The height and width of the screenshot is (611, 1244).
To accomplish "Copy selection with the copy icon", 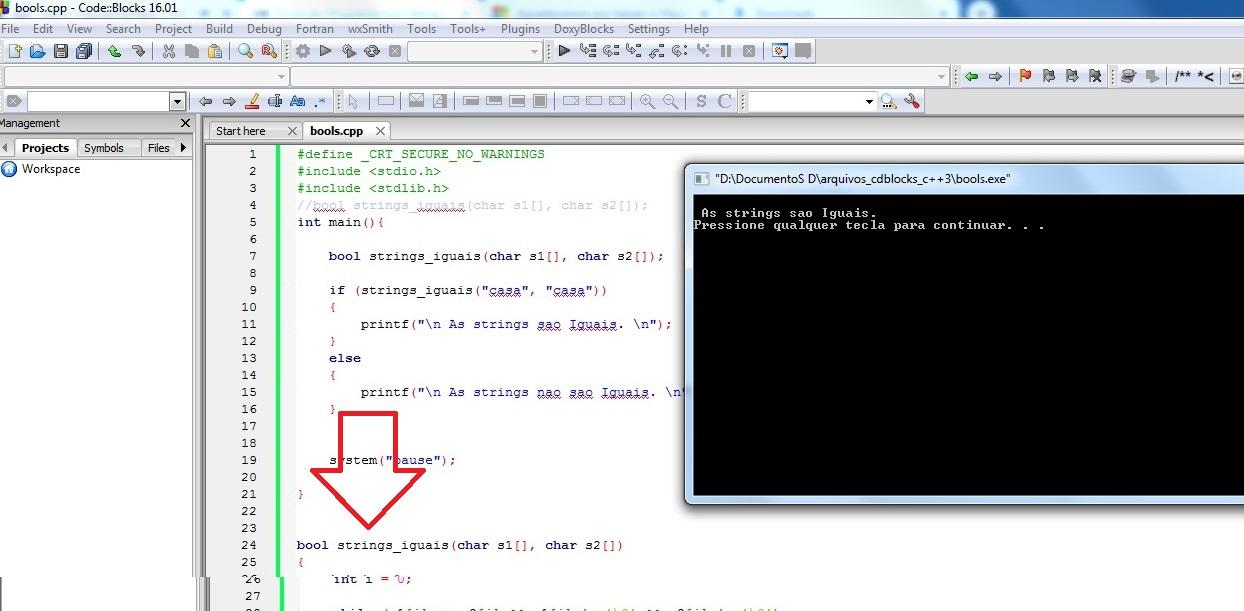I will [192, 51].
